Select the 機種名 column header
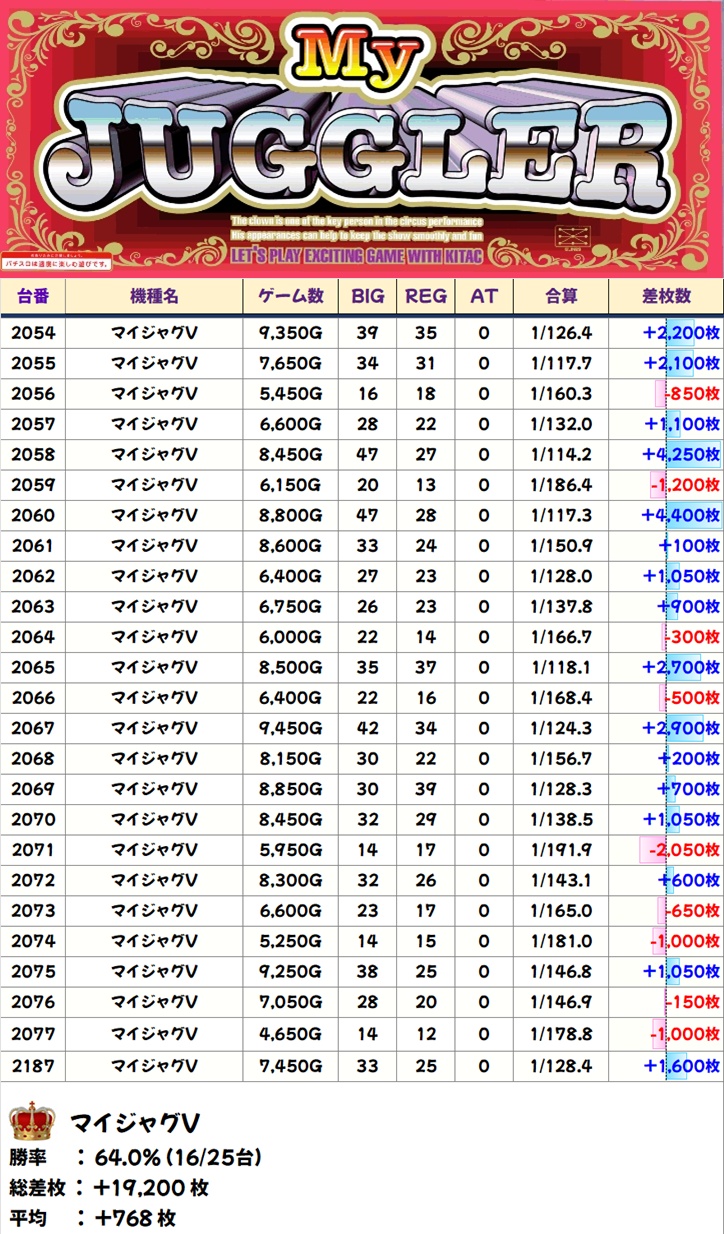Screen dimensions: 724x1234 click(154, 297)
